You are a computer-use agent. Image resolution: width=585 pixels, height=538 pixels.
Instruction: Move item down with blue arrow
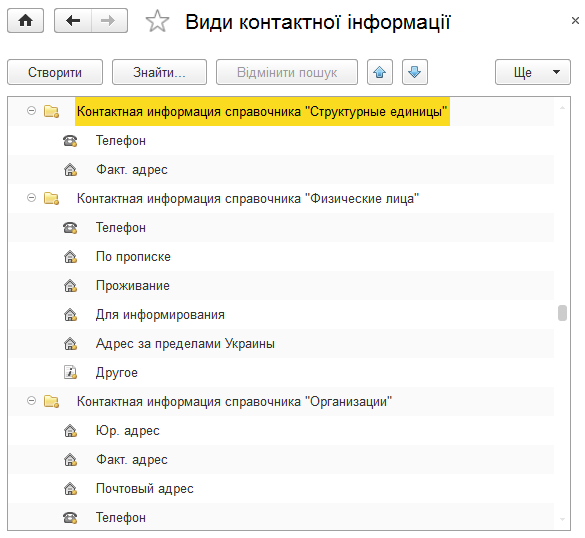coord(414,72)
